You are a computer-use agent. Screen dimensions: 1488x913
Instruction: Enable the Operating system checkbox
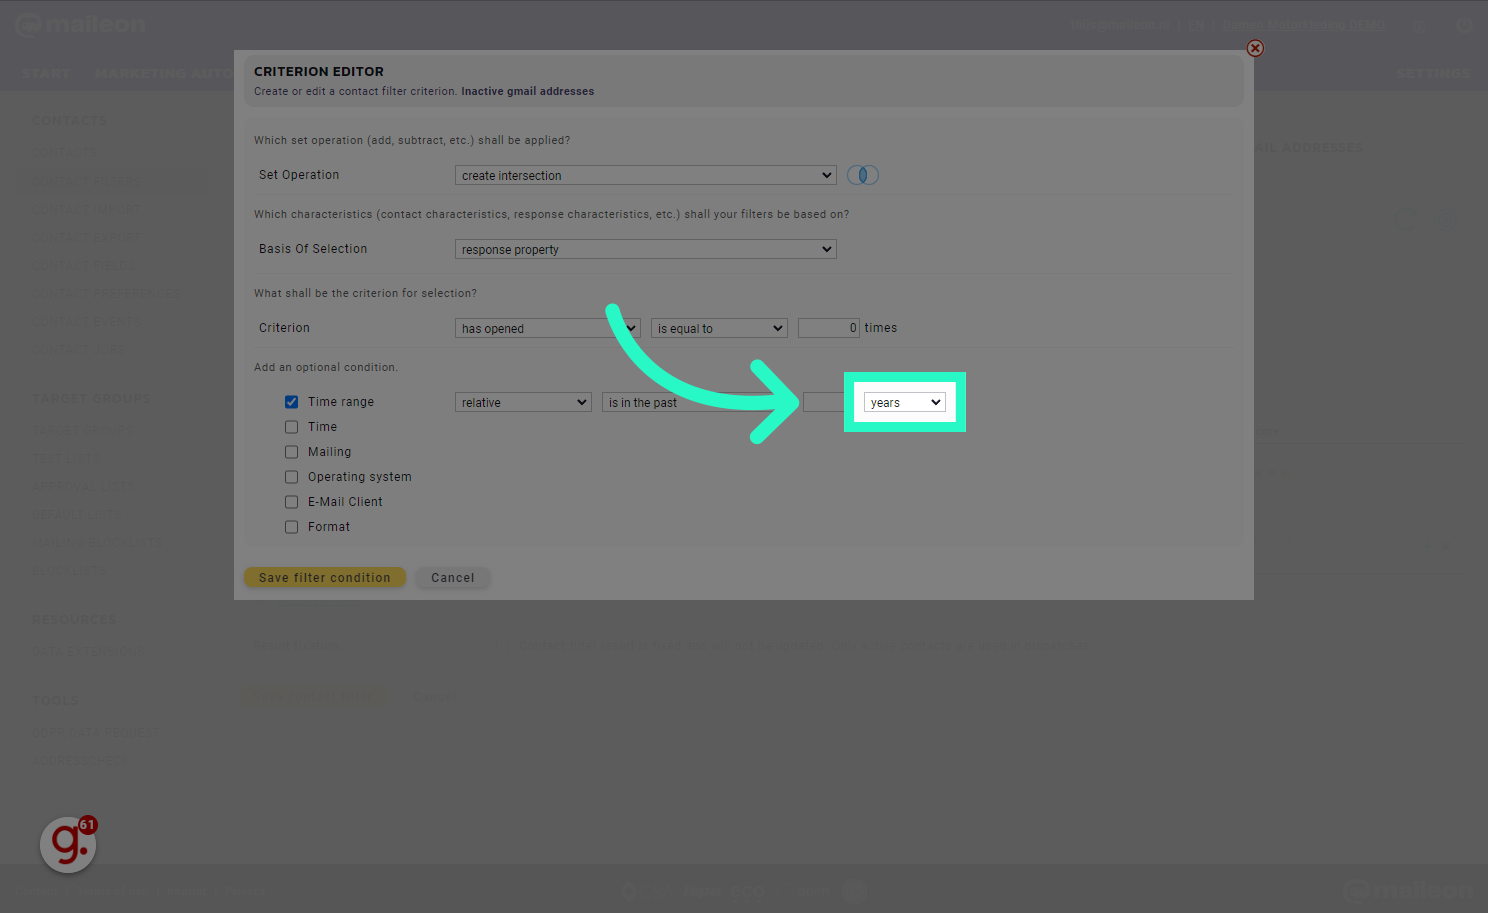(291, 477)
